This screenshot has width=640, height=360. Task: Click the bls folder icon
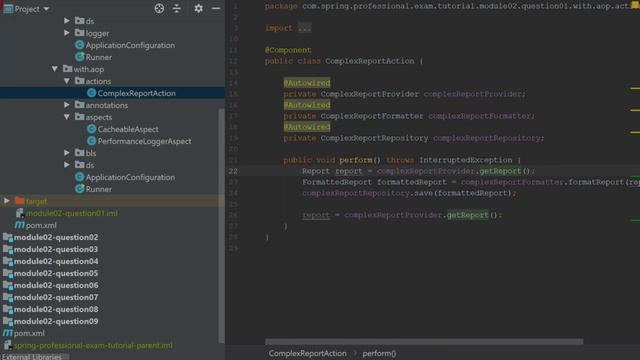[80, 153]
